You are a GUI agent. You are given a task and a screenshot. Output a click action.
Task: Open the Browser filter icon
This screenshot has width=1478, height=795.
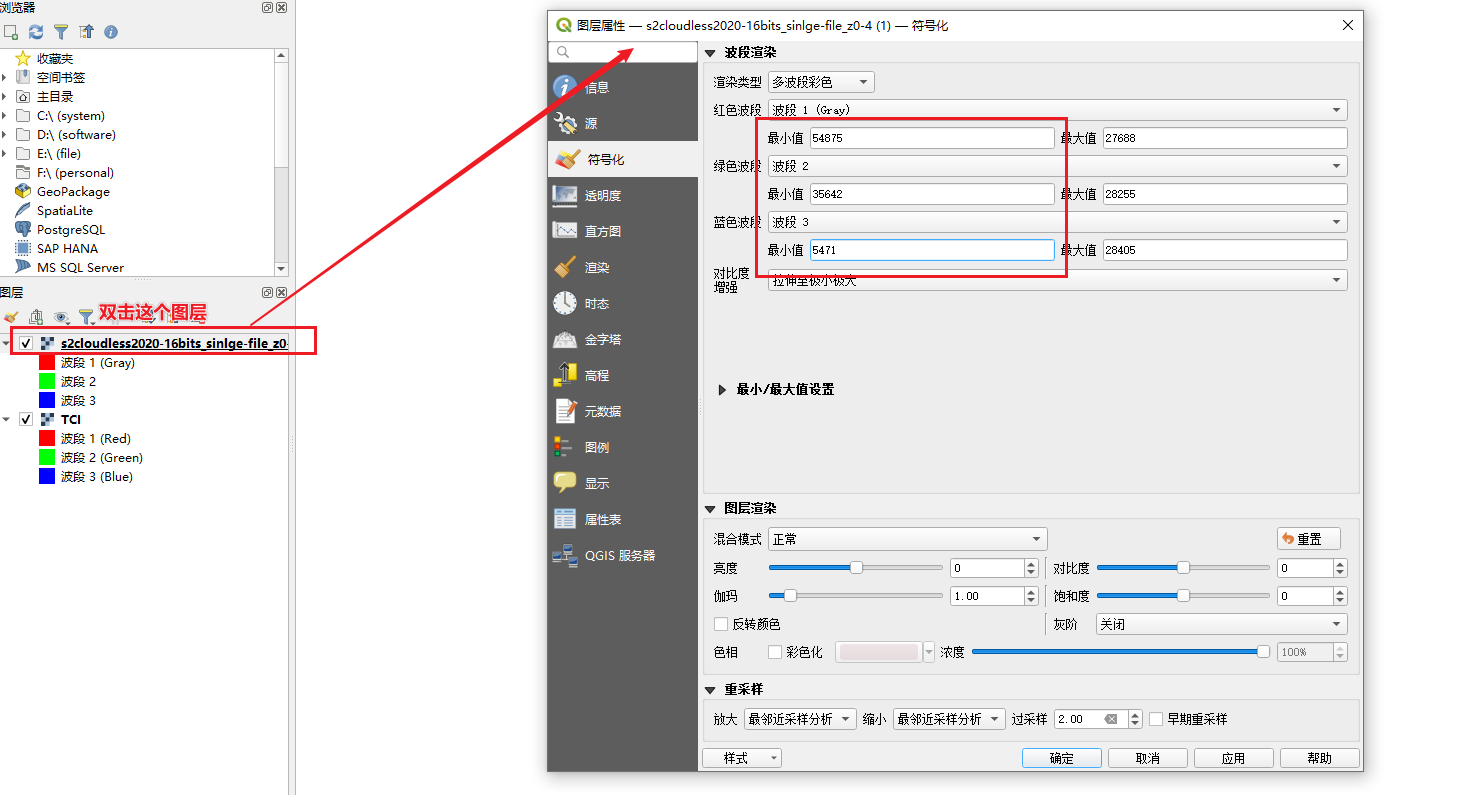[x=61, y=32]
